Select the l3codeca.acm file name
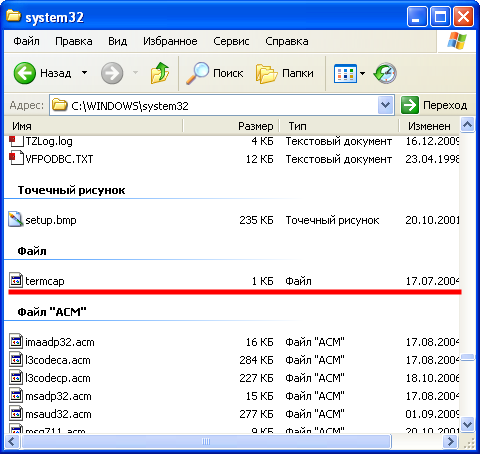The image size is (480, 454). 58,360
